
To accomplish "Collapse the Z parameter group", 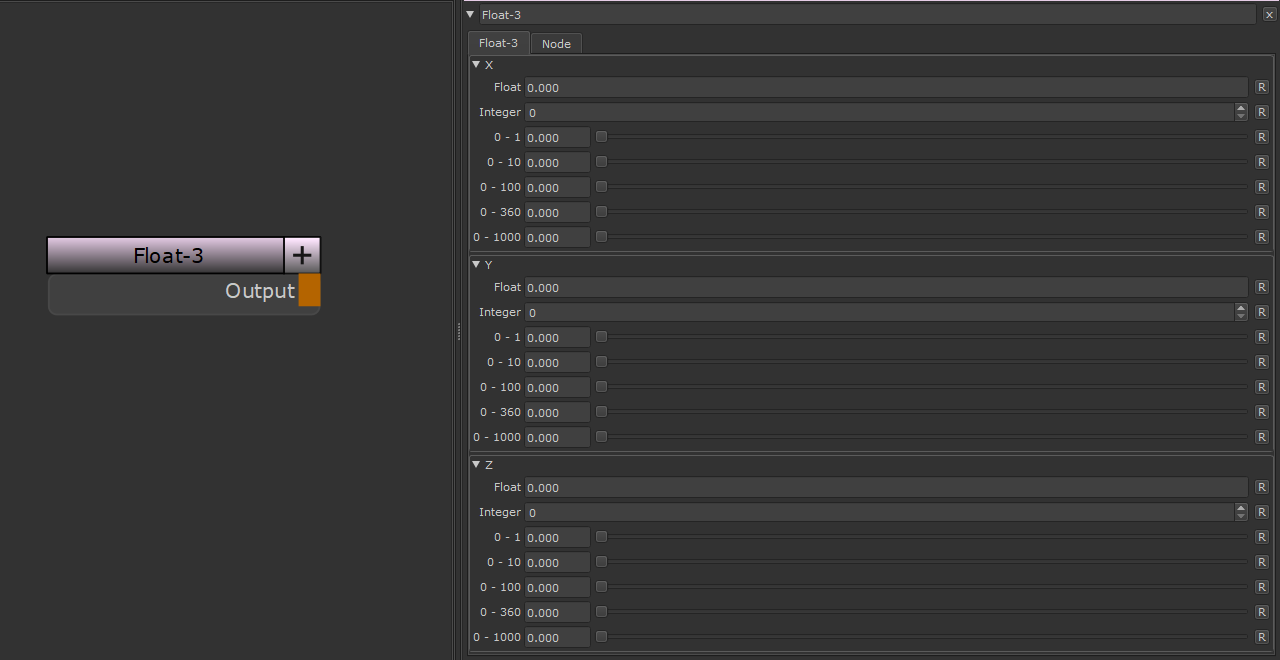I will coord(476,464).
